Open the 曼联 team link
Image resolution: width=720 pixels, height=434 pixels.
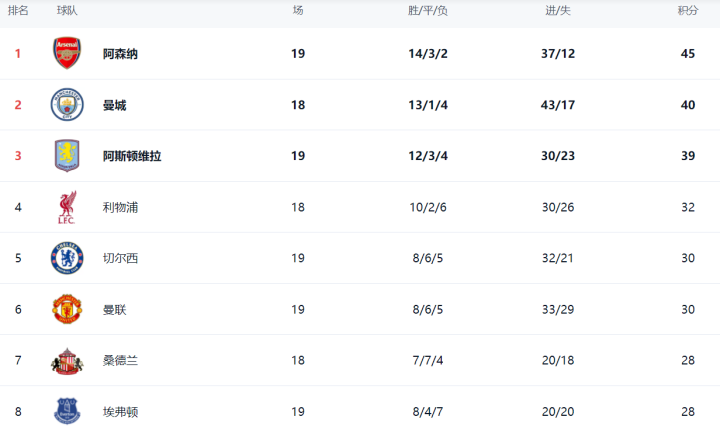coord(114,310)
